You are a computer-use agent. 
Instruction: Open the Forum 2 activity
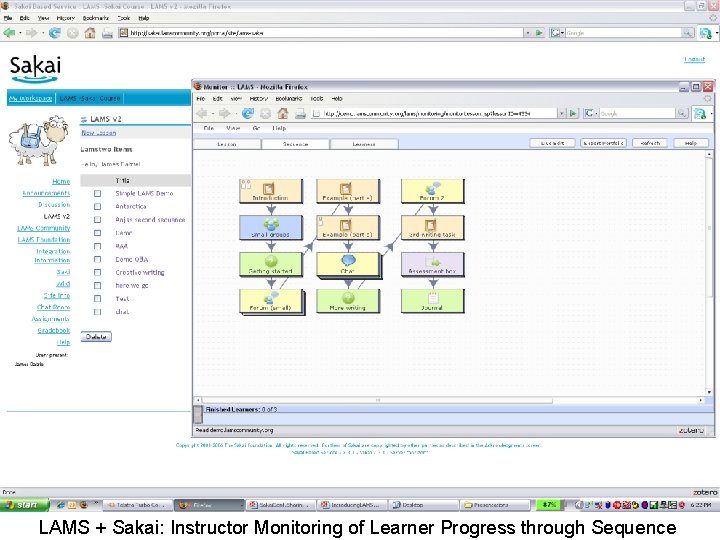click(433, 191)
